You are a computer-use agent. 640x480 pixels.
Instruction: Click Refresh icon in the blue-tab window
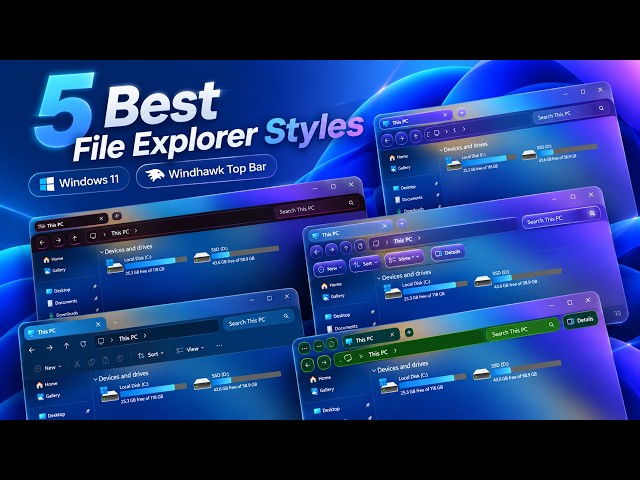point(83,344)
